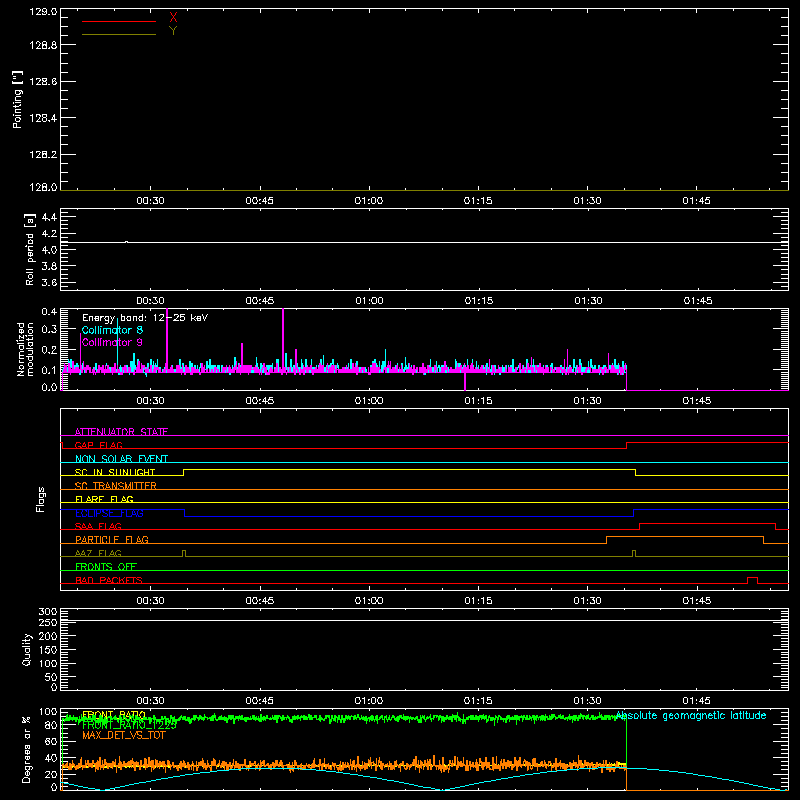
Task: Select the Collimator 9 legend label
Action: pyautogui.click(x=112, y=342)
